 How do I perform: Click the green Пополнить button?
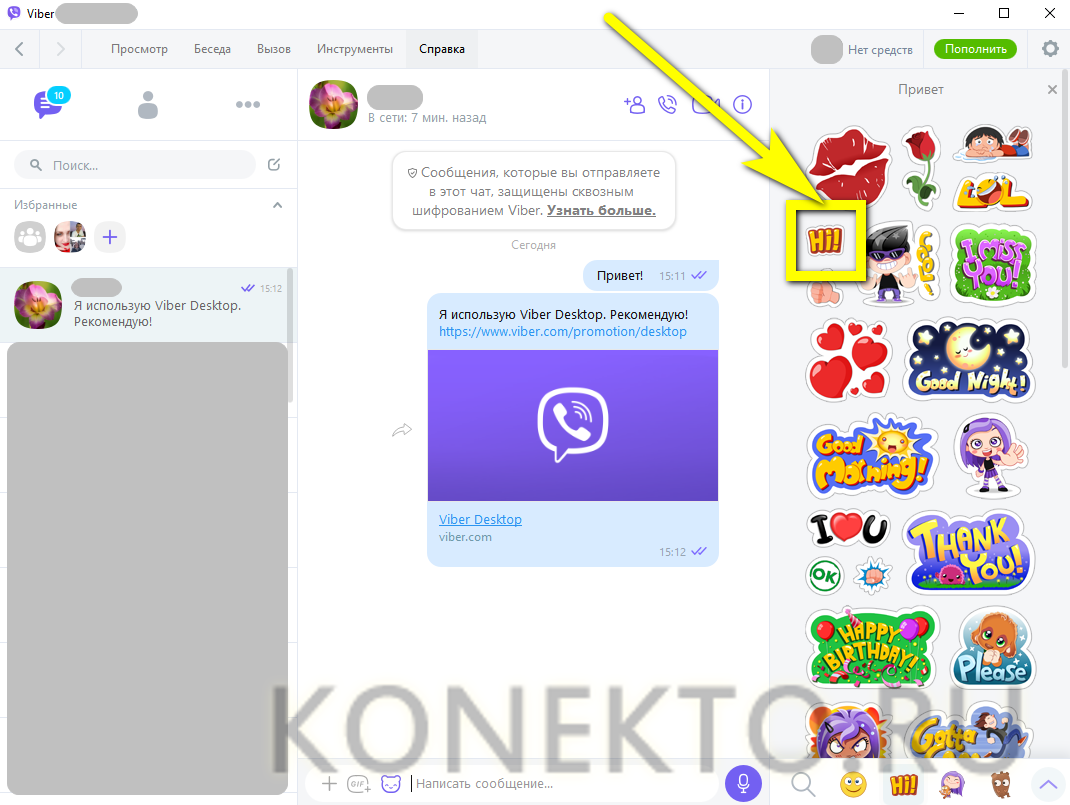975,49
